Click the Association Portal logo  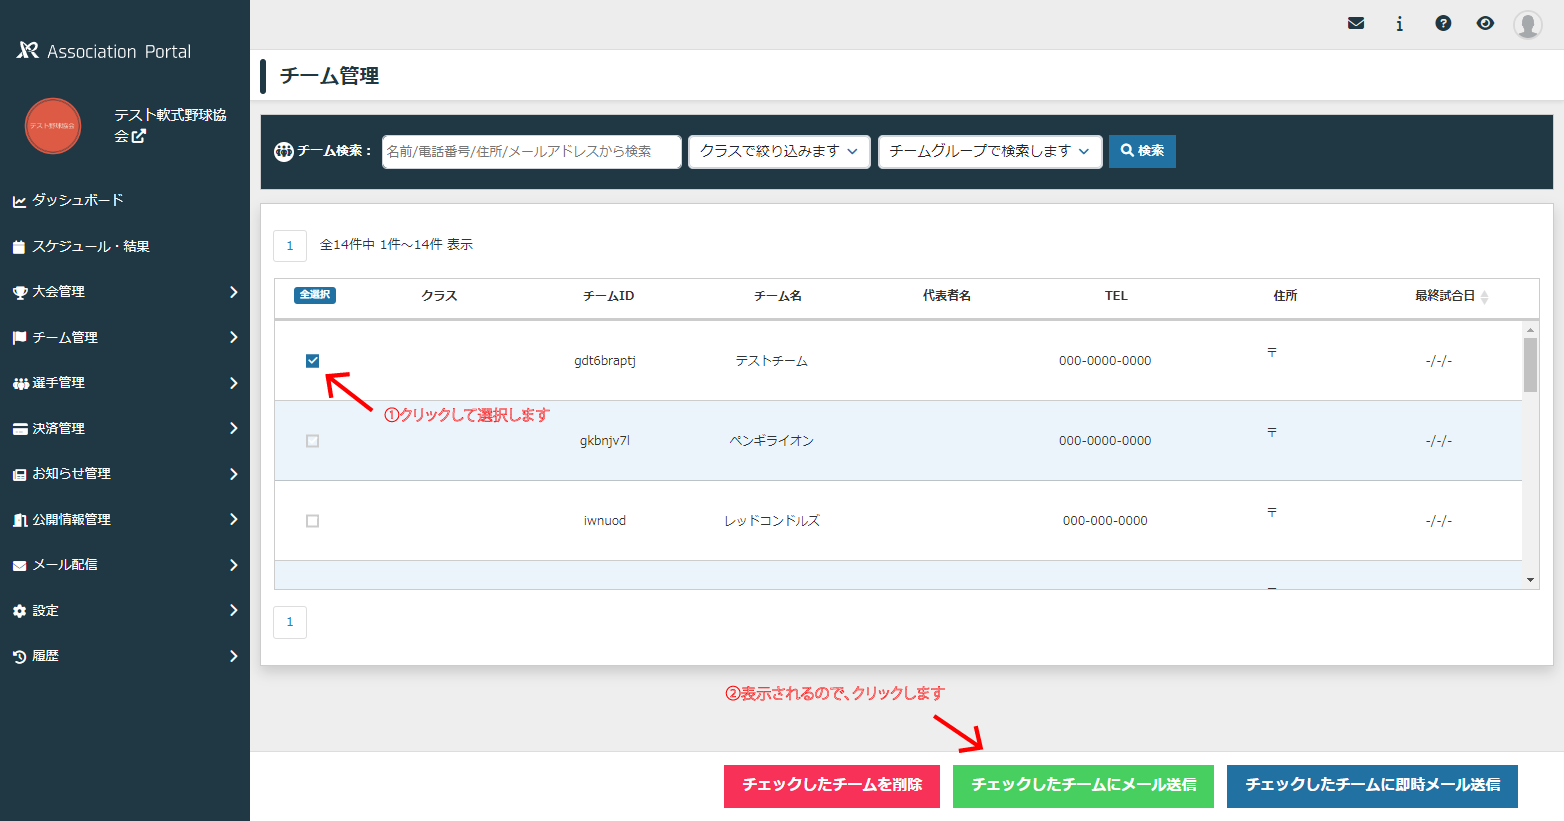[x=104, y=51]
